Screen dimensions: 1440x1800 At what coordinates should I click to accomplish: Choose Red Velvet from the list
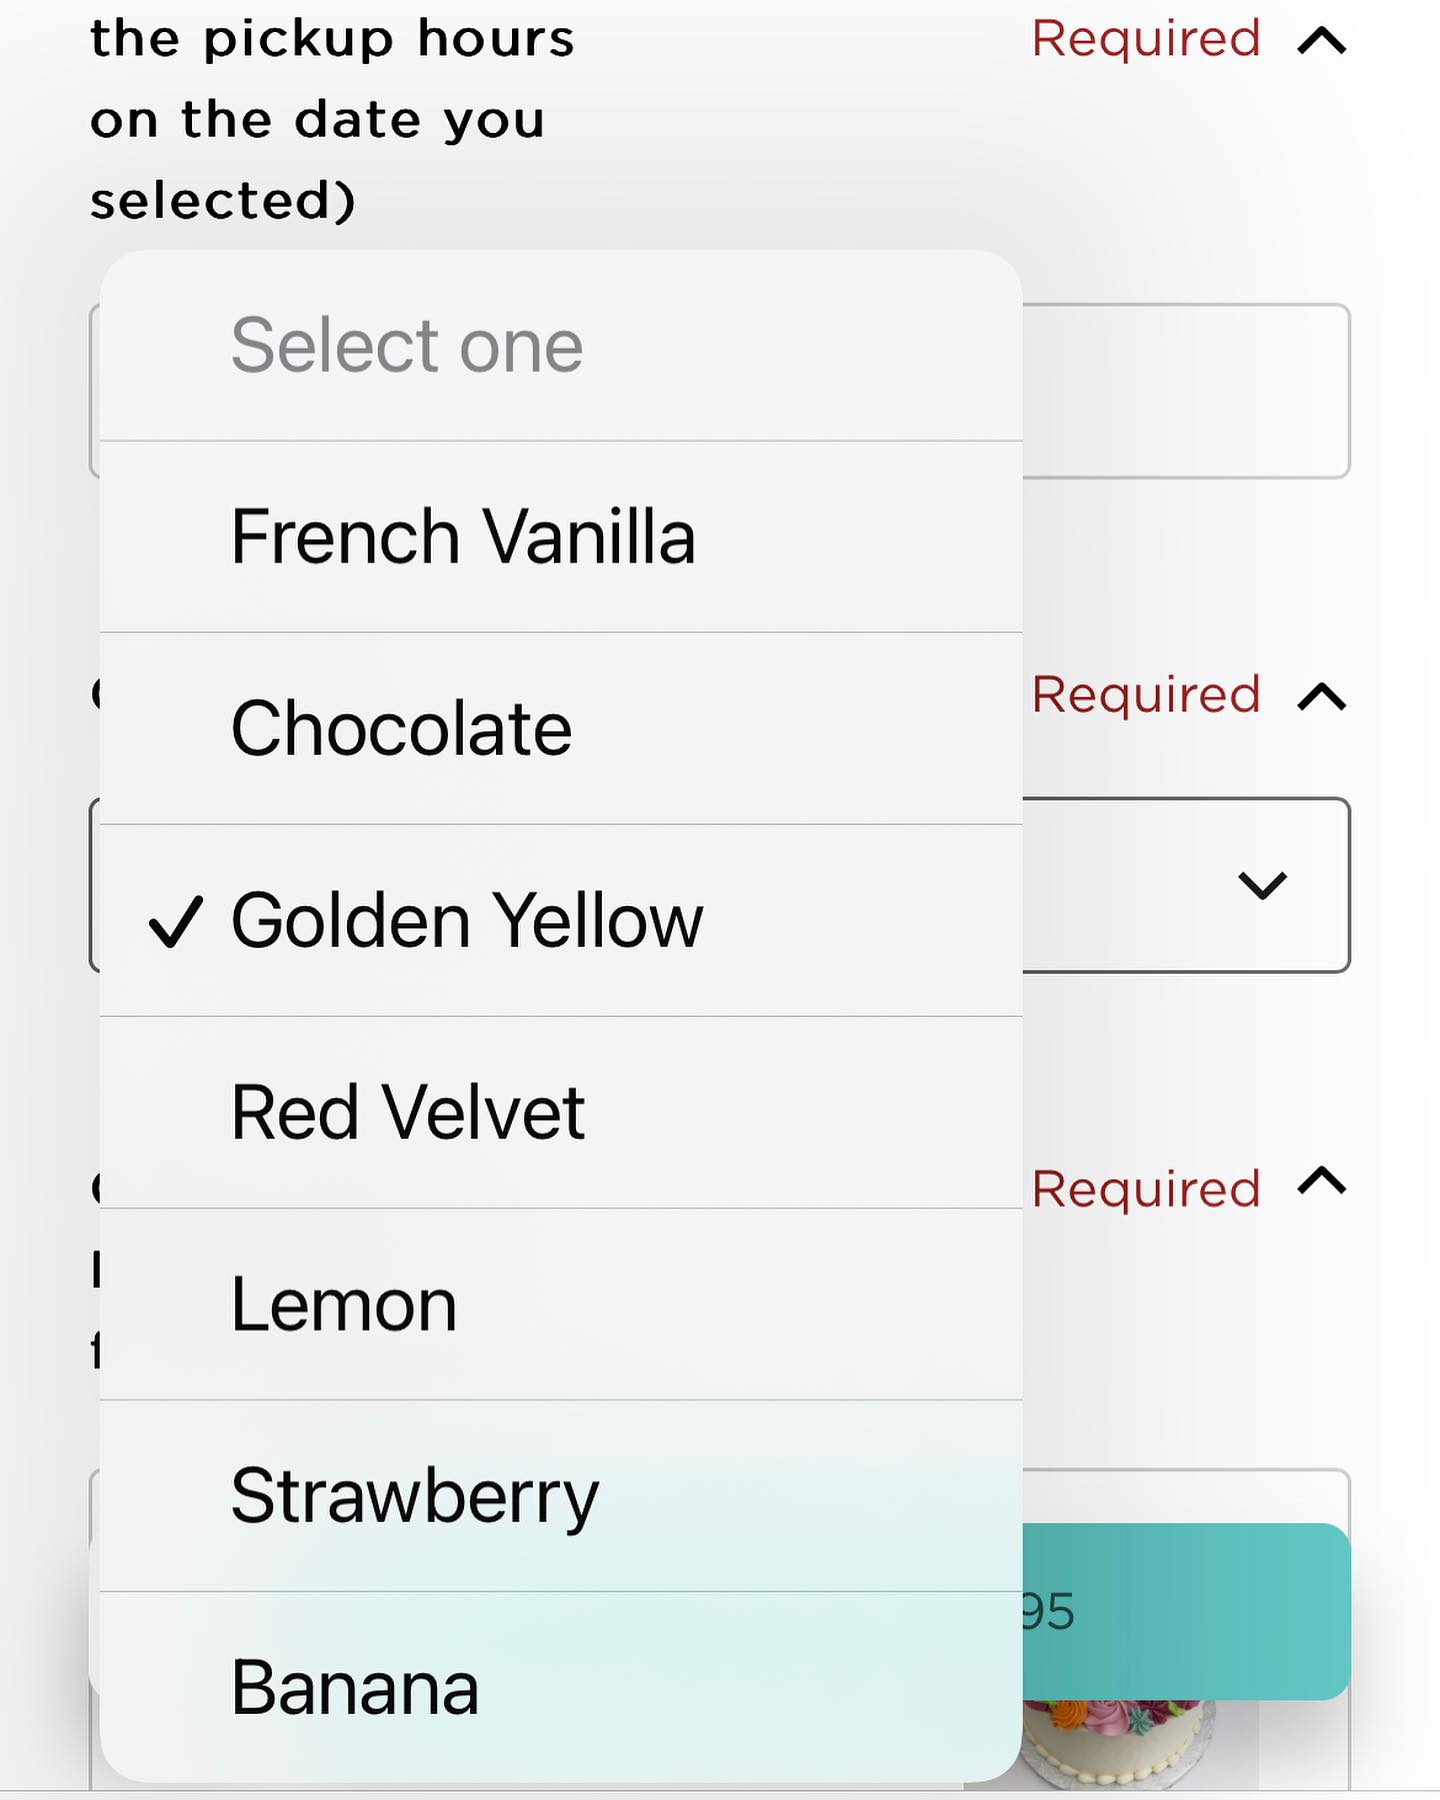407,1113
